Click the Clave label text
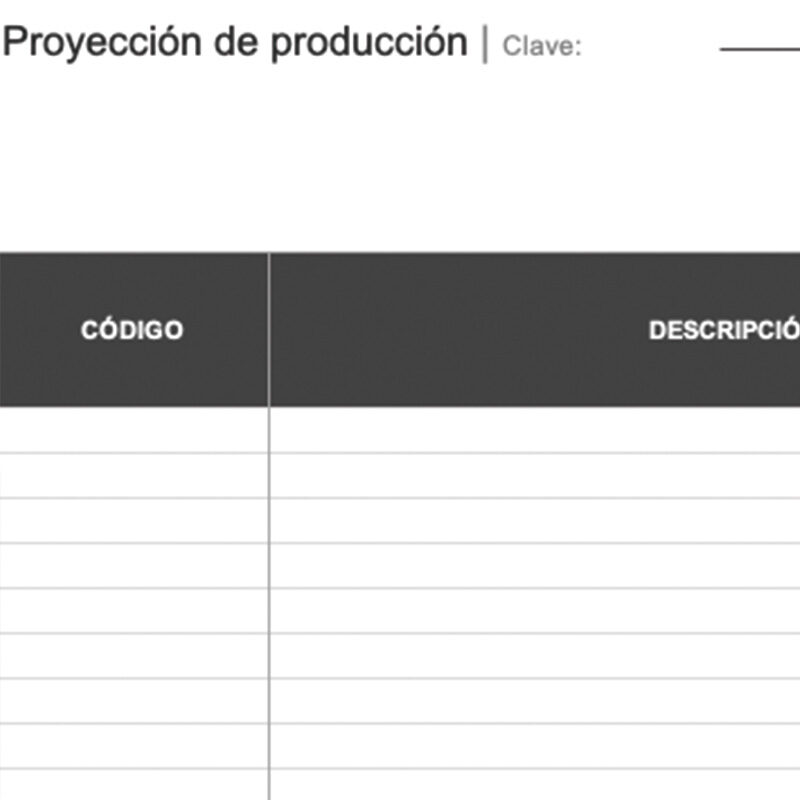The height and width of the screenshot is (800, 800). click(541, 46)
